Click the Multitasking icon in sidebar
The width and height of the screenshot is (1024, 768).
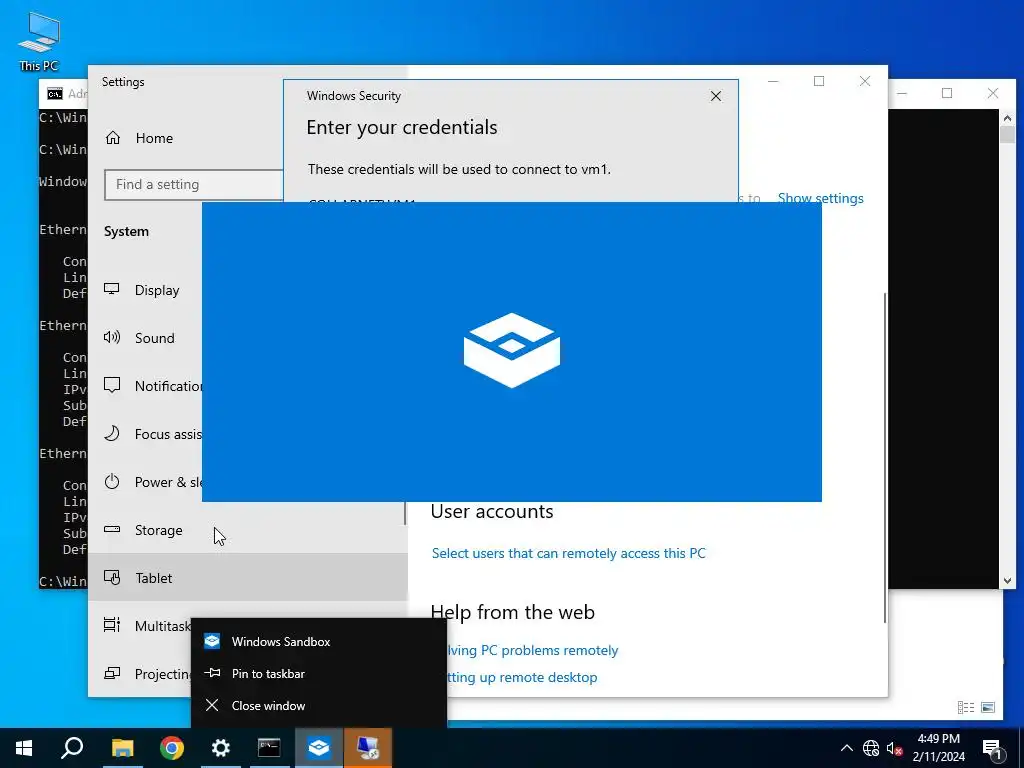(112, 625)
